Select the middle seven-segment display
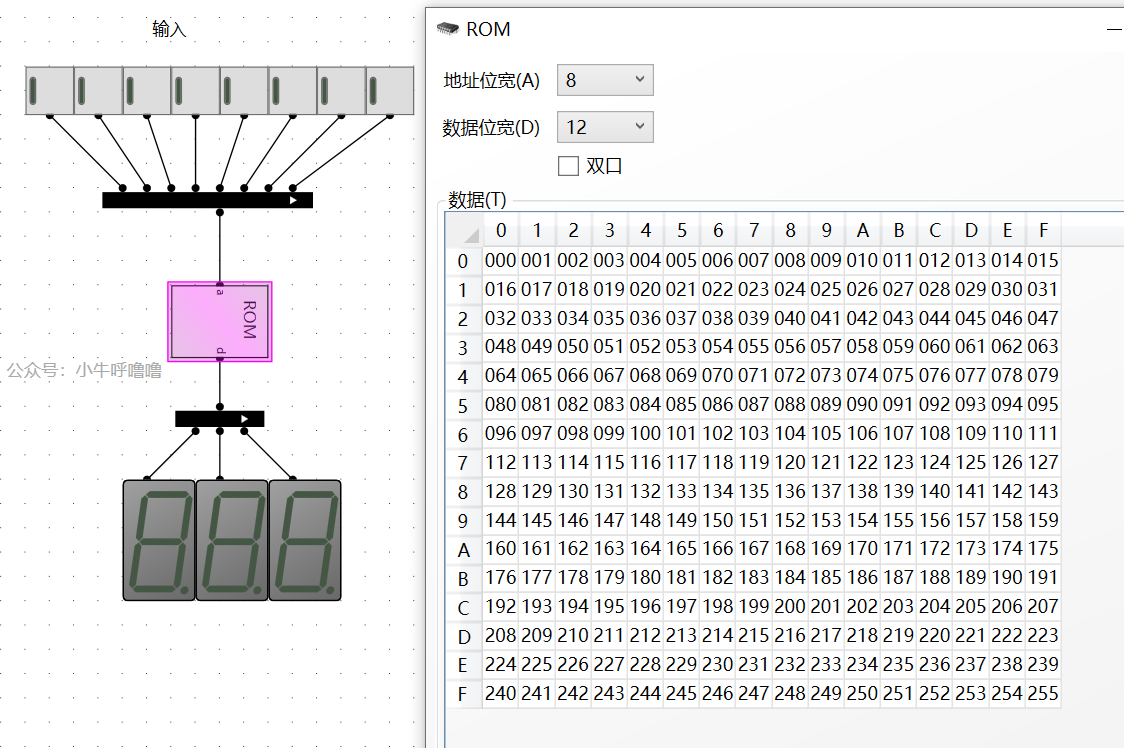The height and width of the screenshot is (748, 1124). [x=231, y=540]
